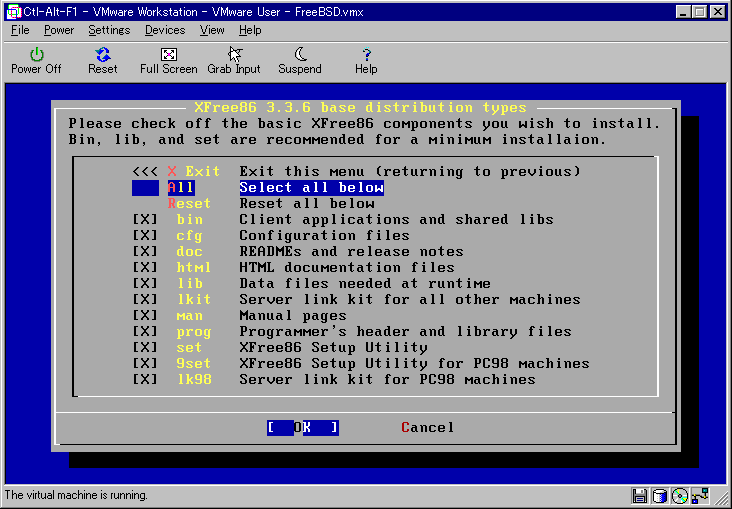Click 'Data files needed at runtime' text
The width and height of the screenshot is (732, 509).
[365, 283]
